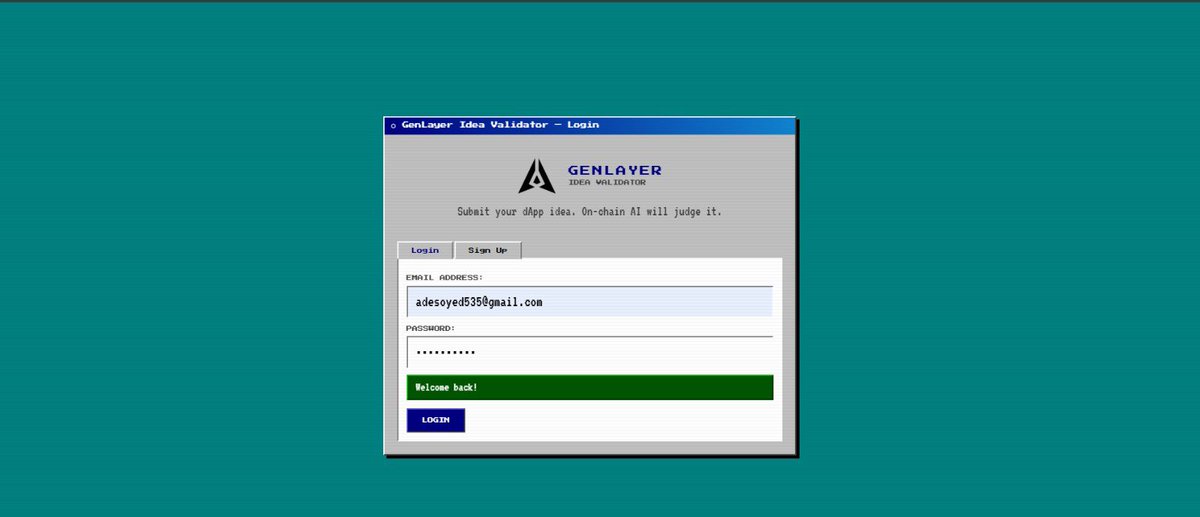Focus the Password input field
Viewport: 1200px width, 517px height.
[x=590, y=352]
